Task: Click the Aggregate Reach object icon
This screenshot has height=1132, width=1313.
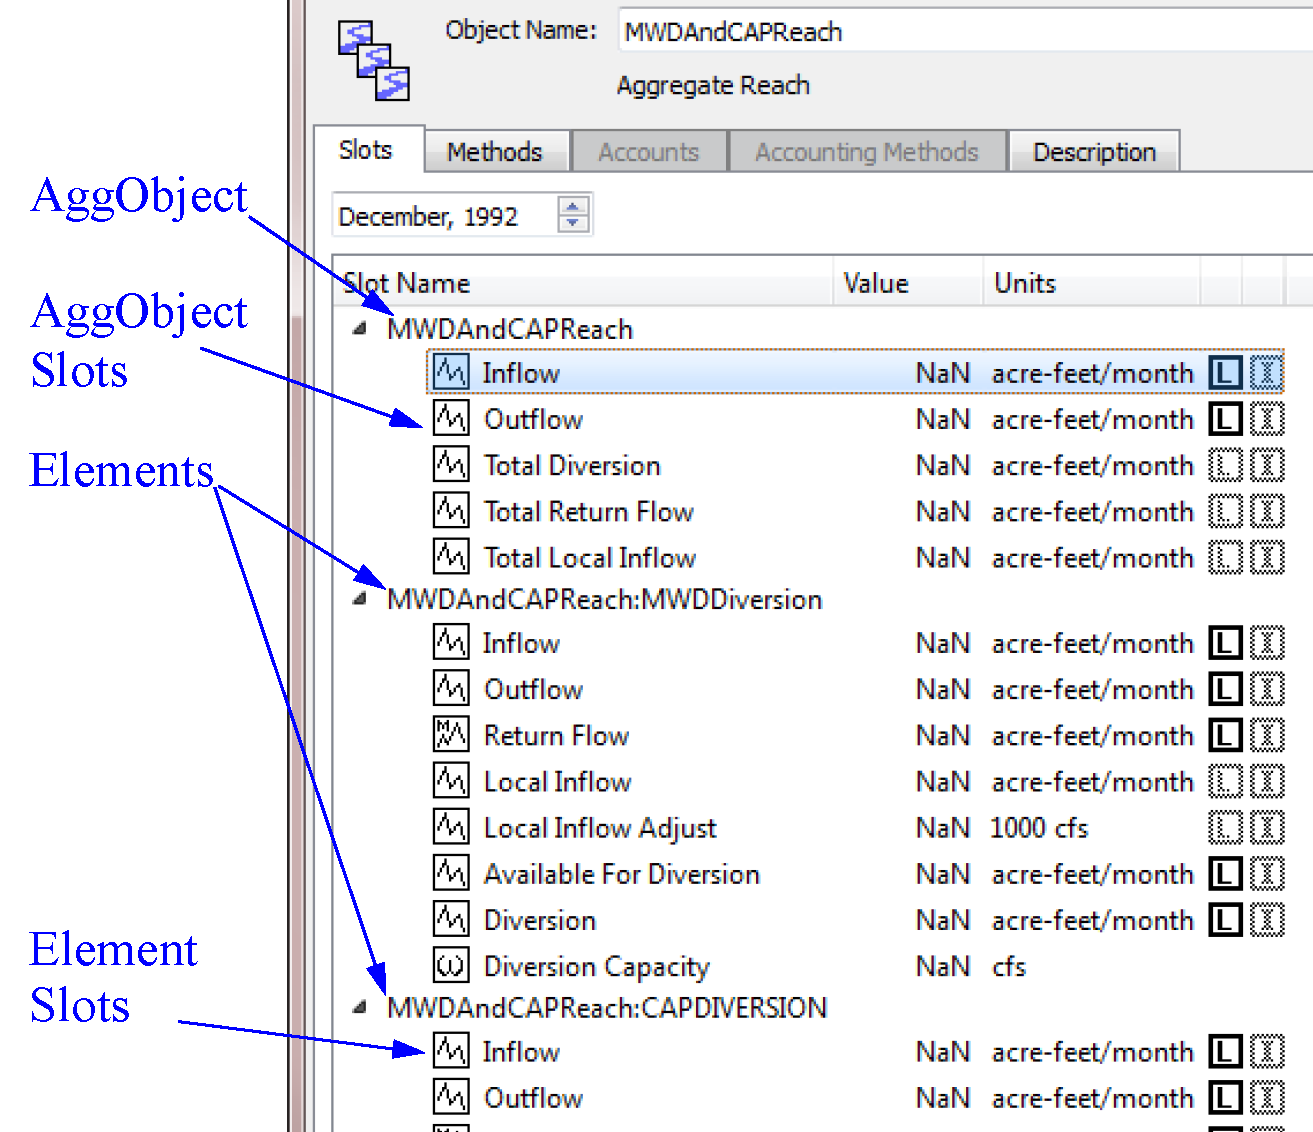Action: [373, 61]
